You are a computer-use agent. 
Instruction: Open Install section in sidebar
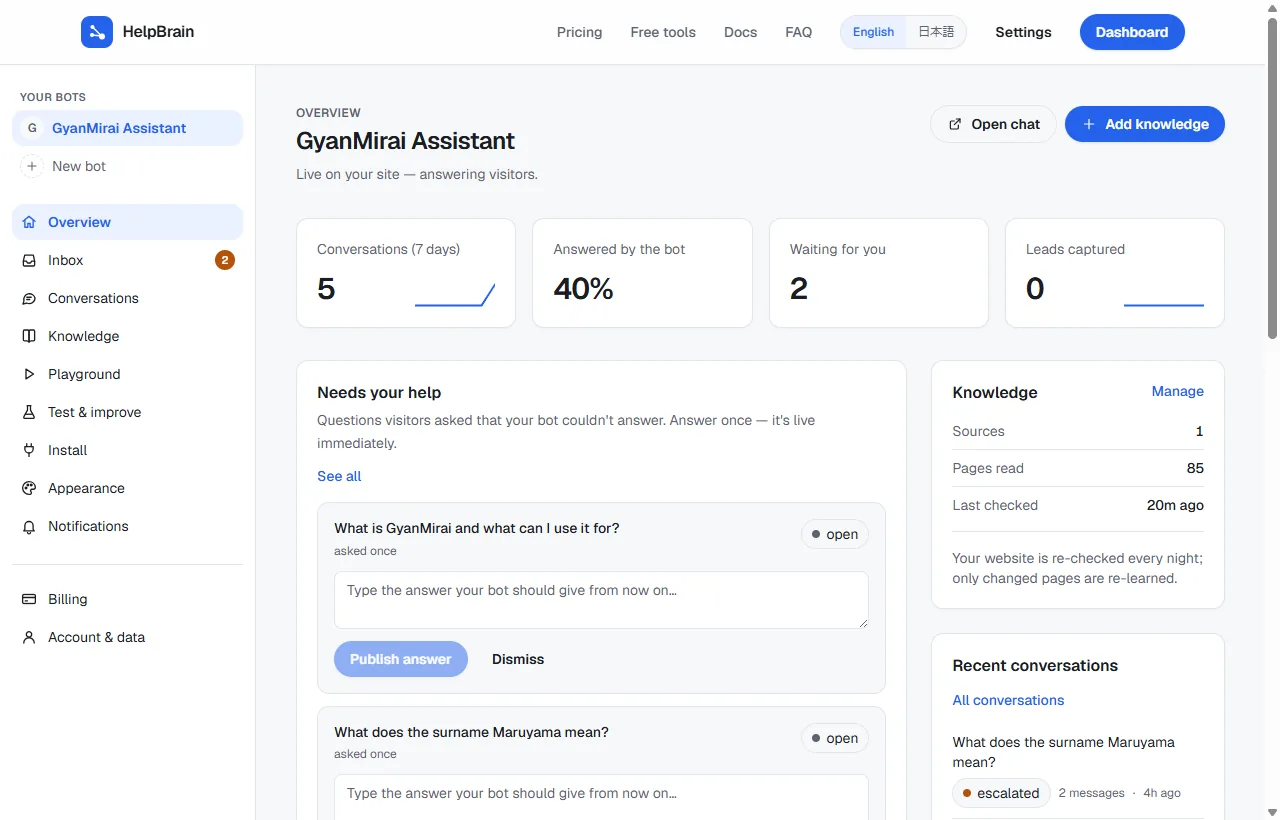[x=127, y=450]
